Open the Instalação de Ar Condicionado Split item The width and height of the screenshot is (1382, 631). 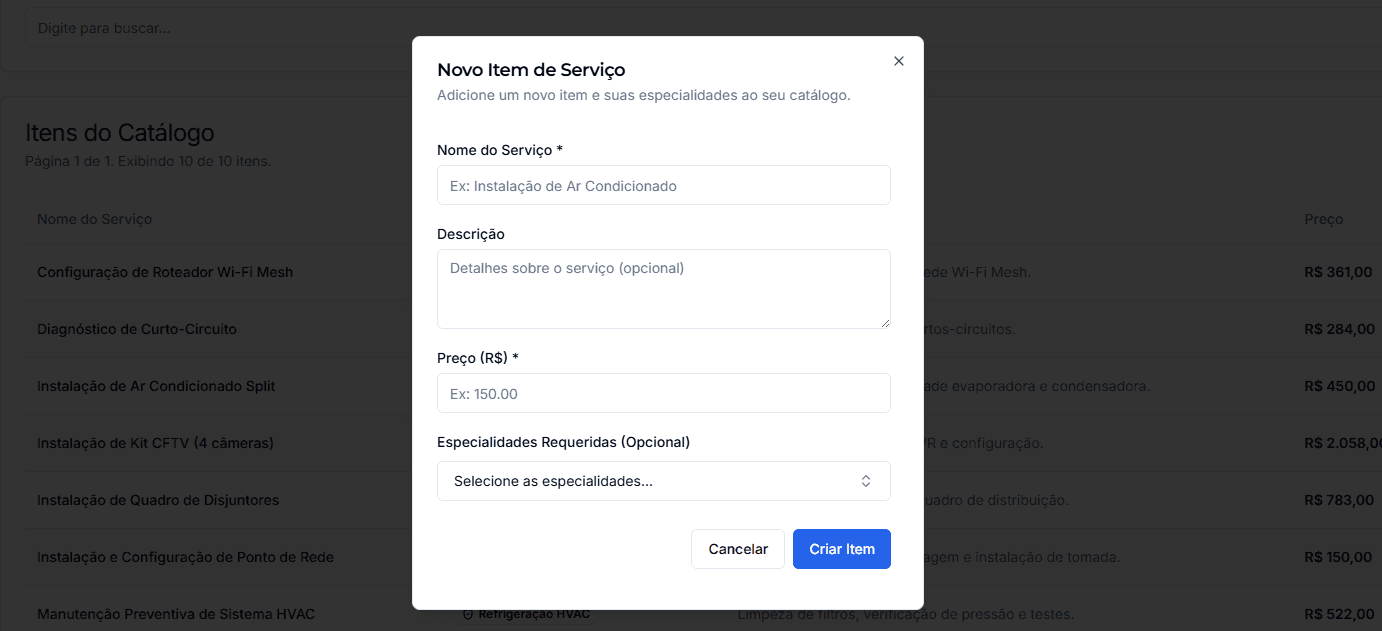click(160, 385)
